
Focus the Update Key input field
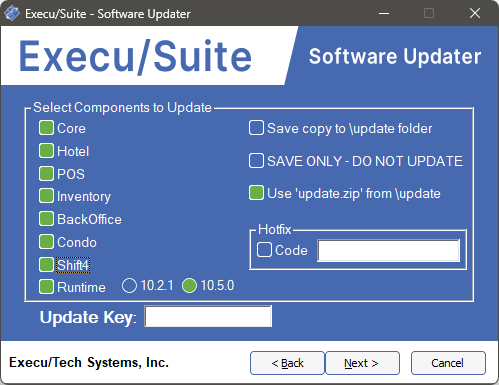(208, 316)
